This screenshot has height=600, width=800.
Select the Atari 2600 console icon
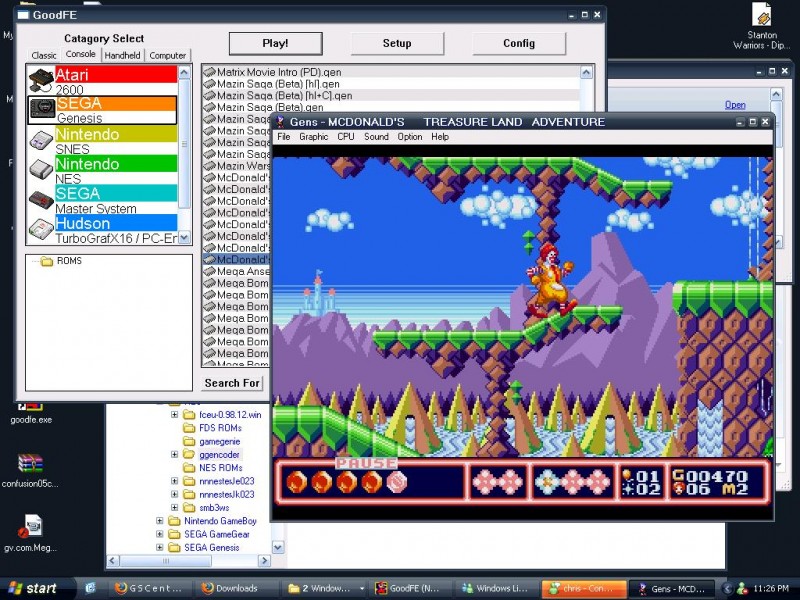(41, 81)
